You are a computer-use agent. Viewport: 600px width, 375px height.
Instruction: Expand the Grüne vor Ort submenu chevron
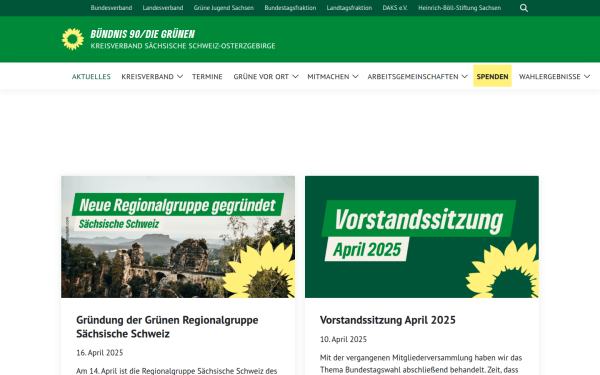(295, 77)
